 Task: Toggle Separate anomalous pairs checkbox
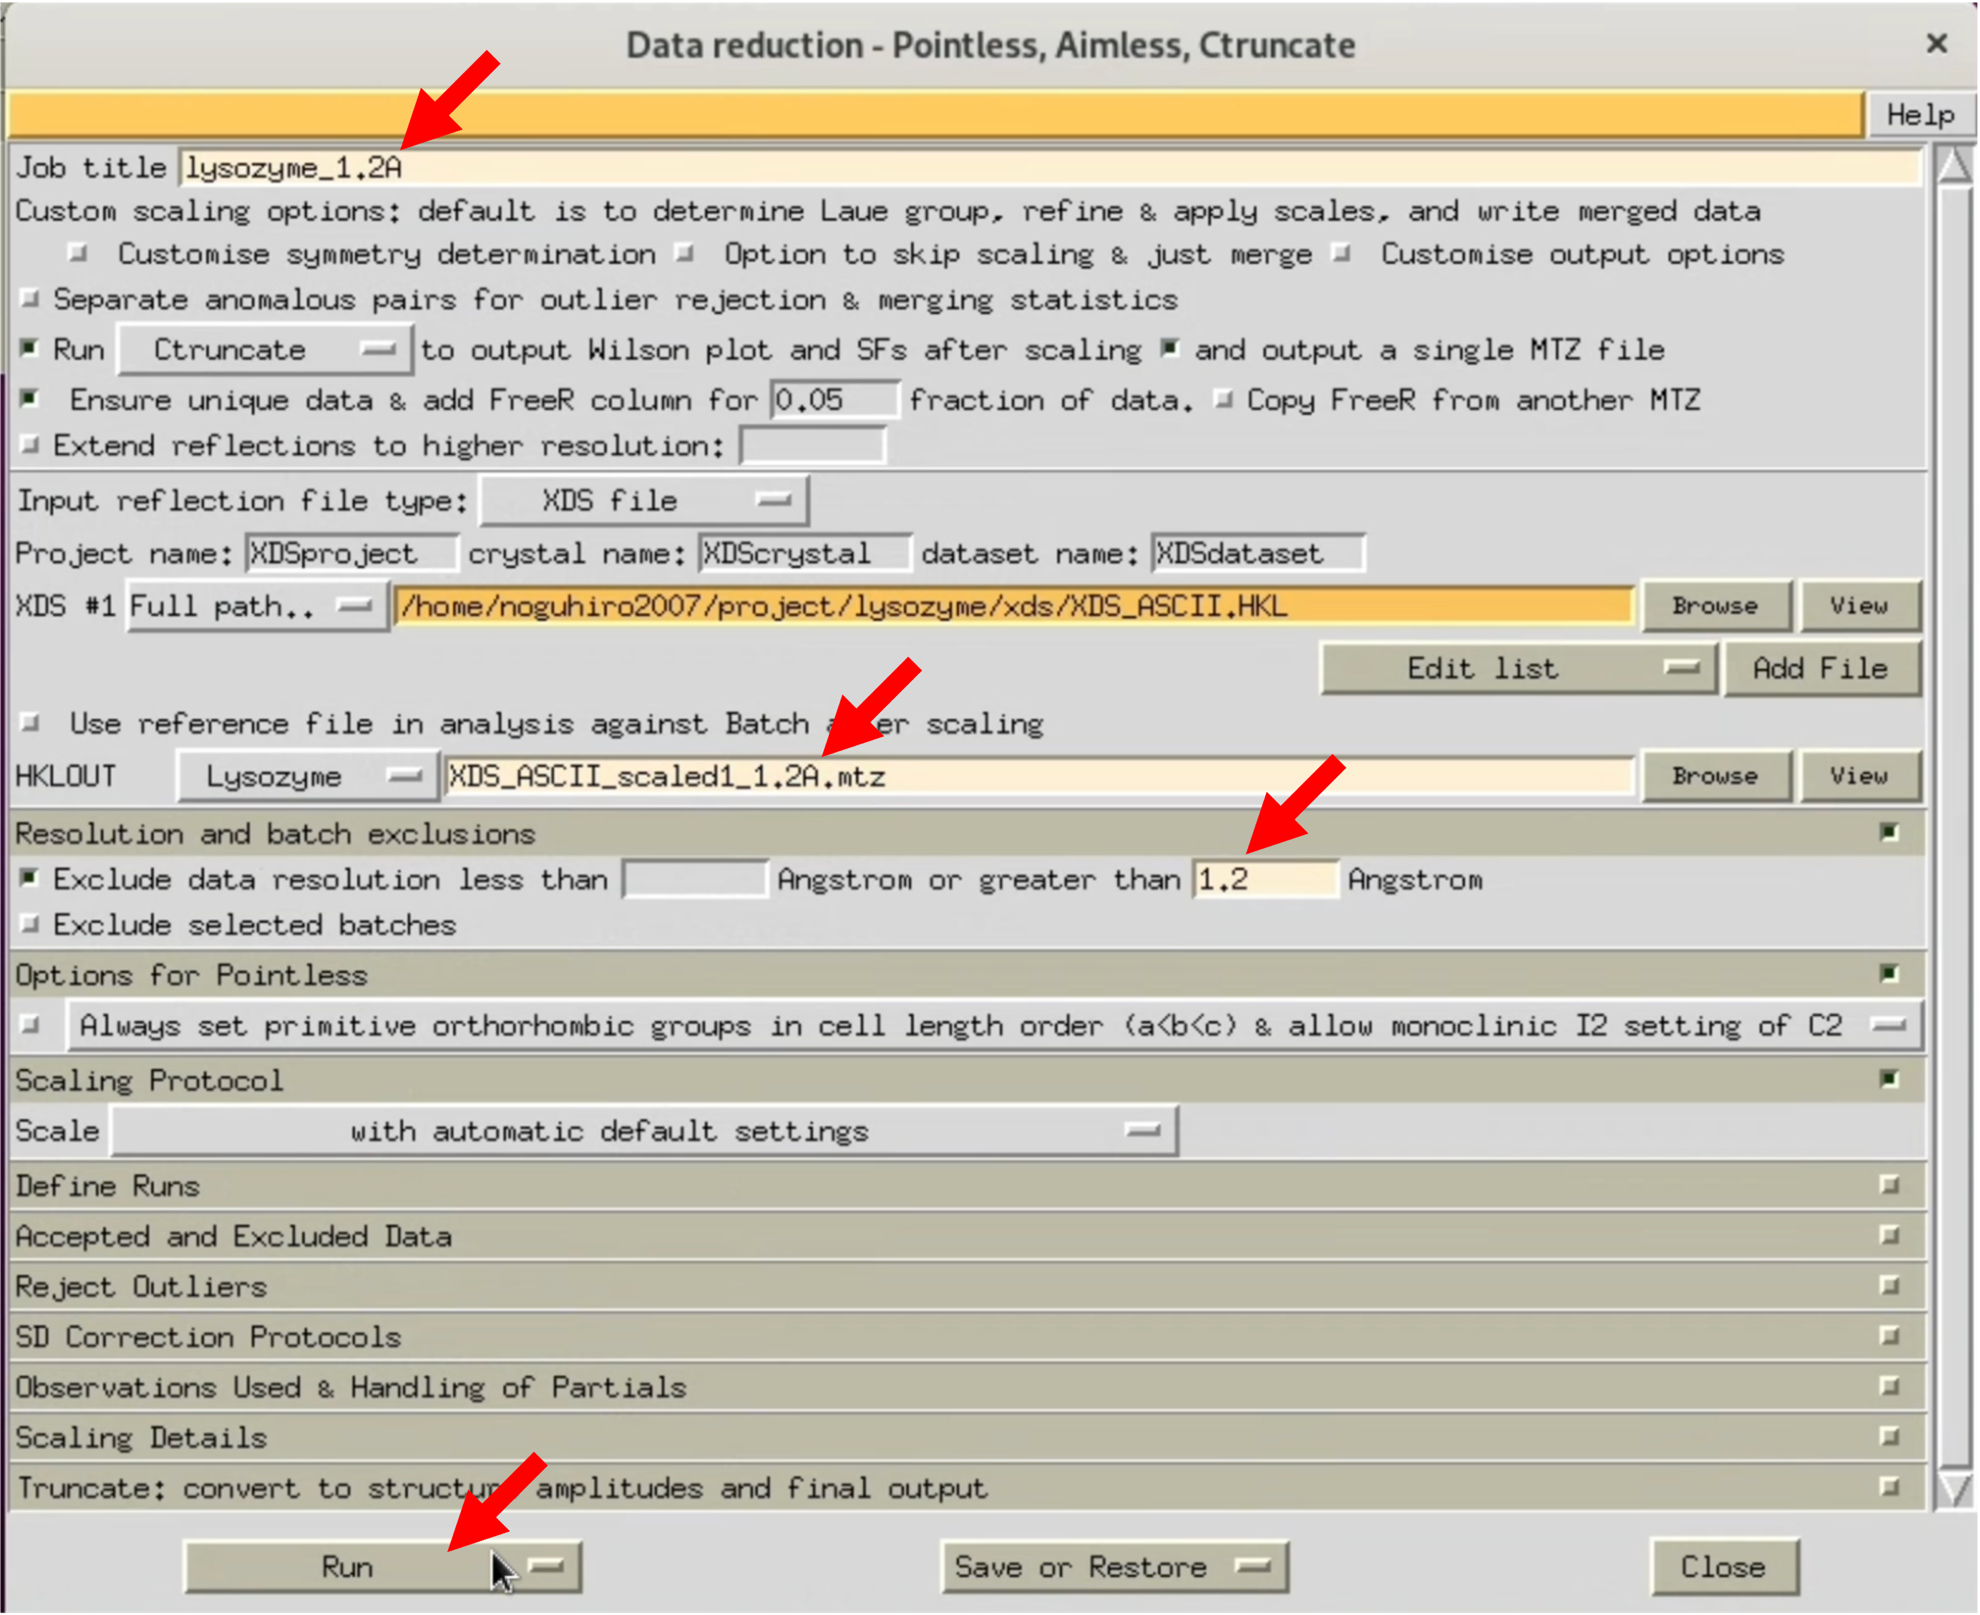30,299
